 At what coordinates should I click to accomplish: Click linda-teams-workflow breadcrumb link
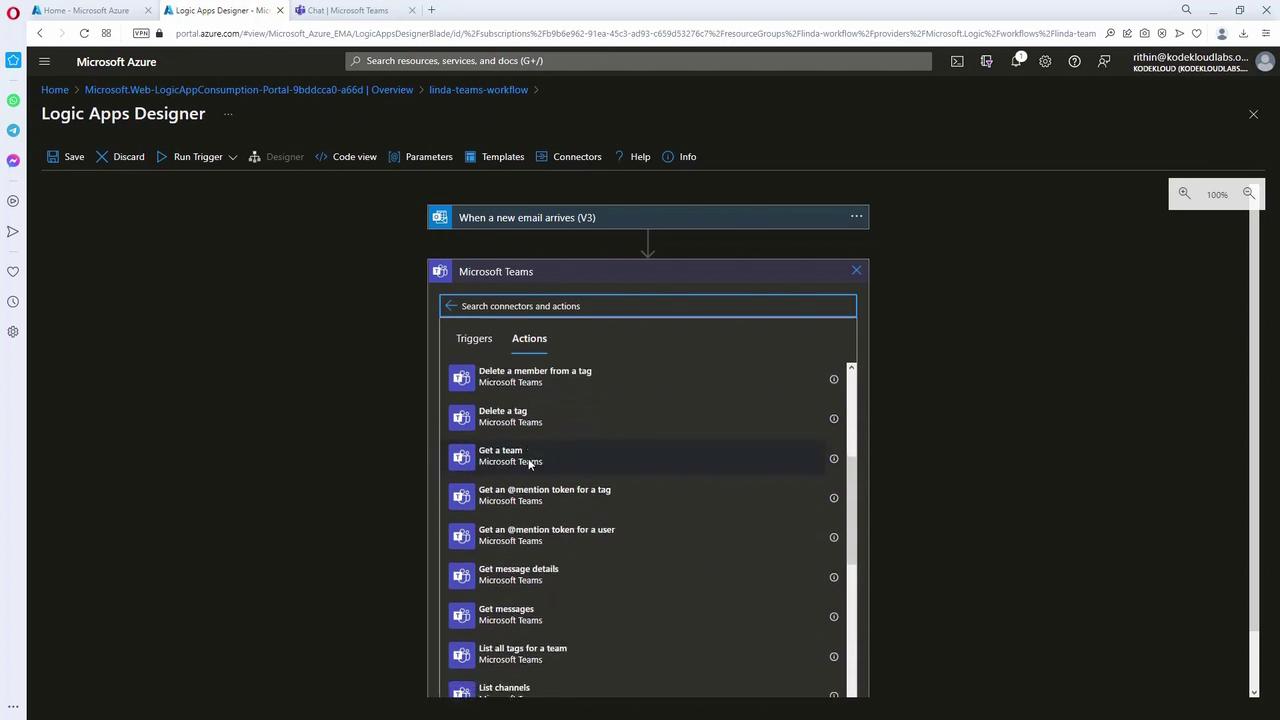(x=478, y=90)
